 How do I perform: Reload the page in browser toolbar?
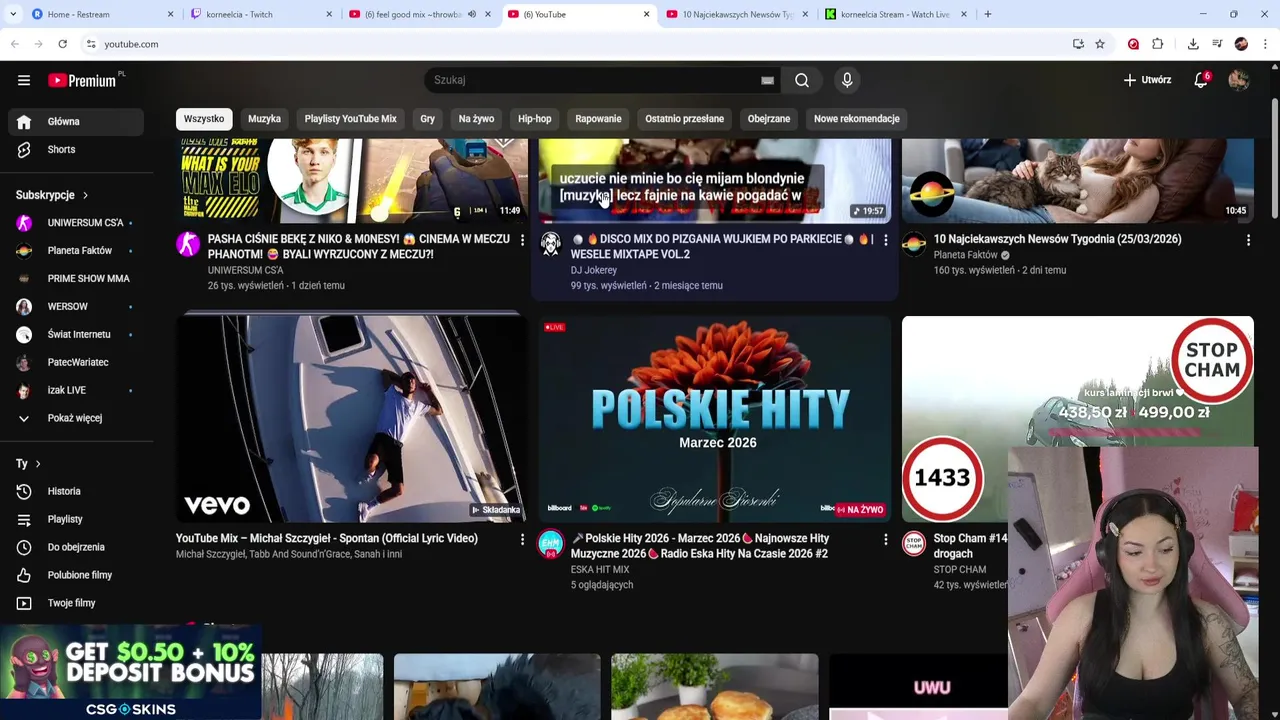click(x=62, y=44)
